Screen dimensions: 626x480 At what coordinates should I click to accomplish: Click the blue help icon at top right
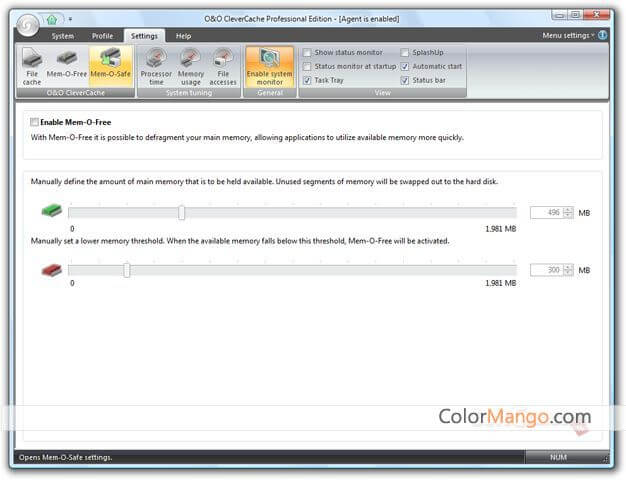(x=603, y=35)
